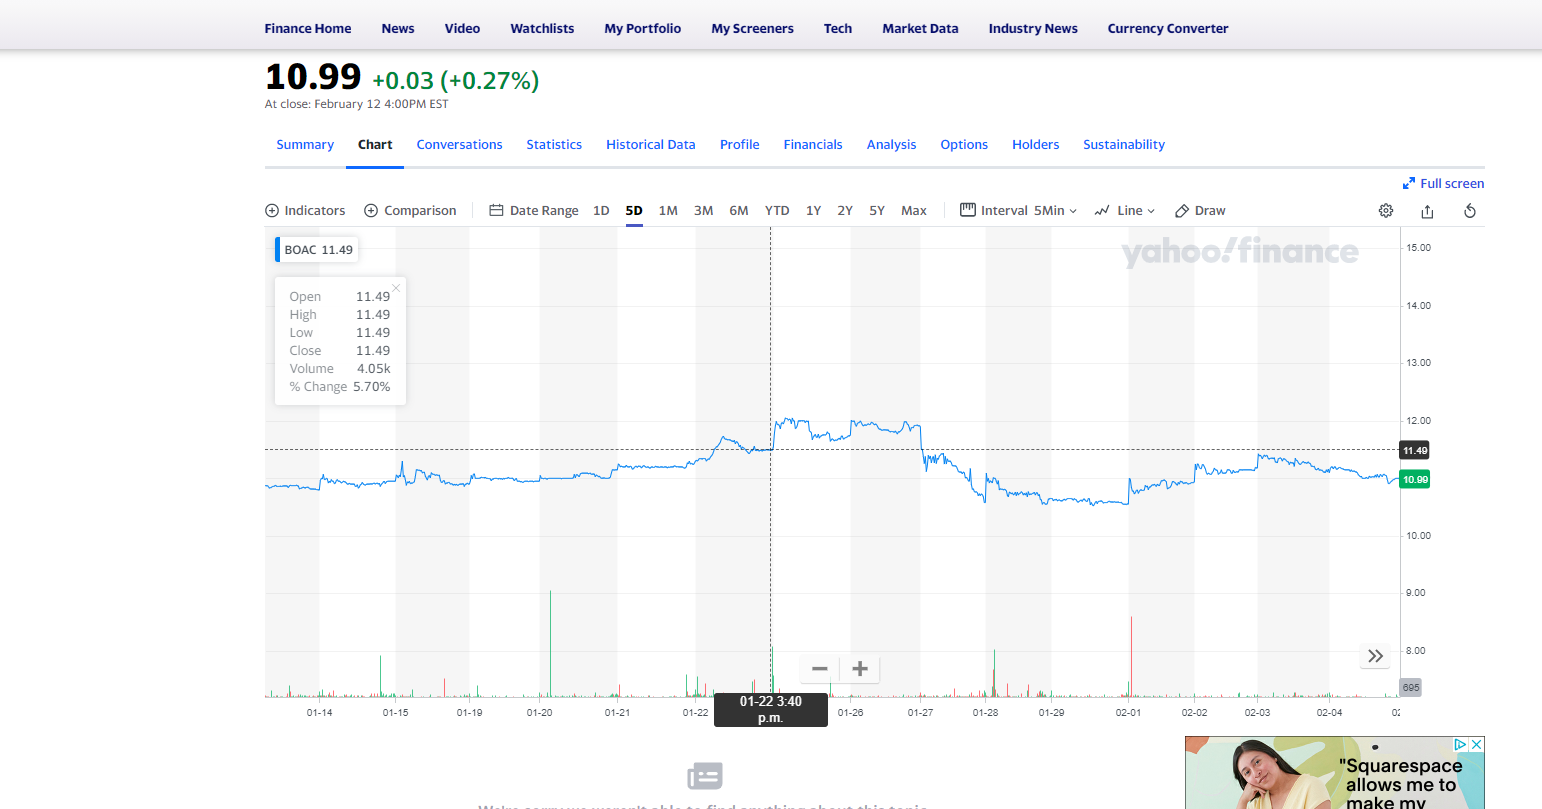Open the Historical Data tab
This screenshot has width=1542, height=809.
[651, 145]
